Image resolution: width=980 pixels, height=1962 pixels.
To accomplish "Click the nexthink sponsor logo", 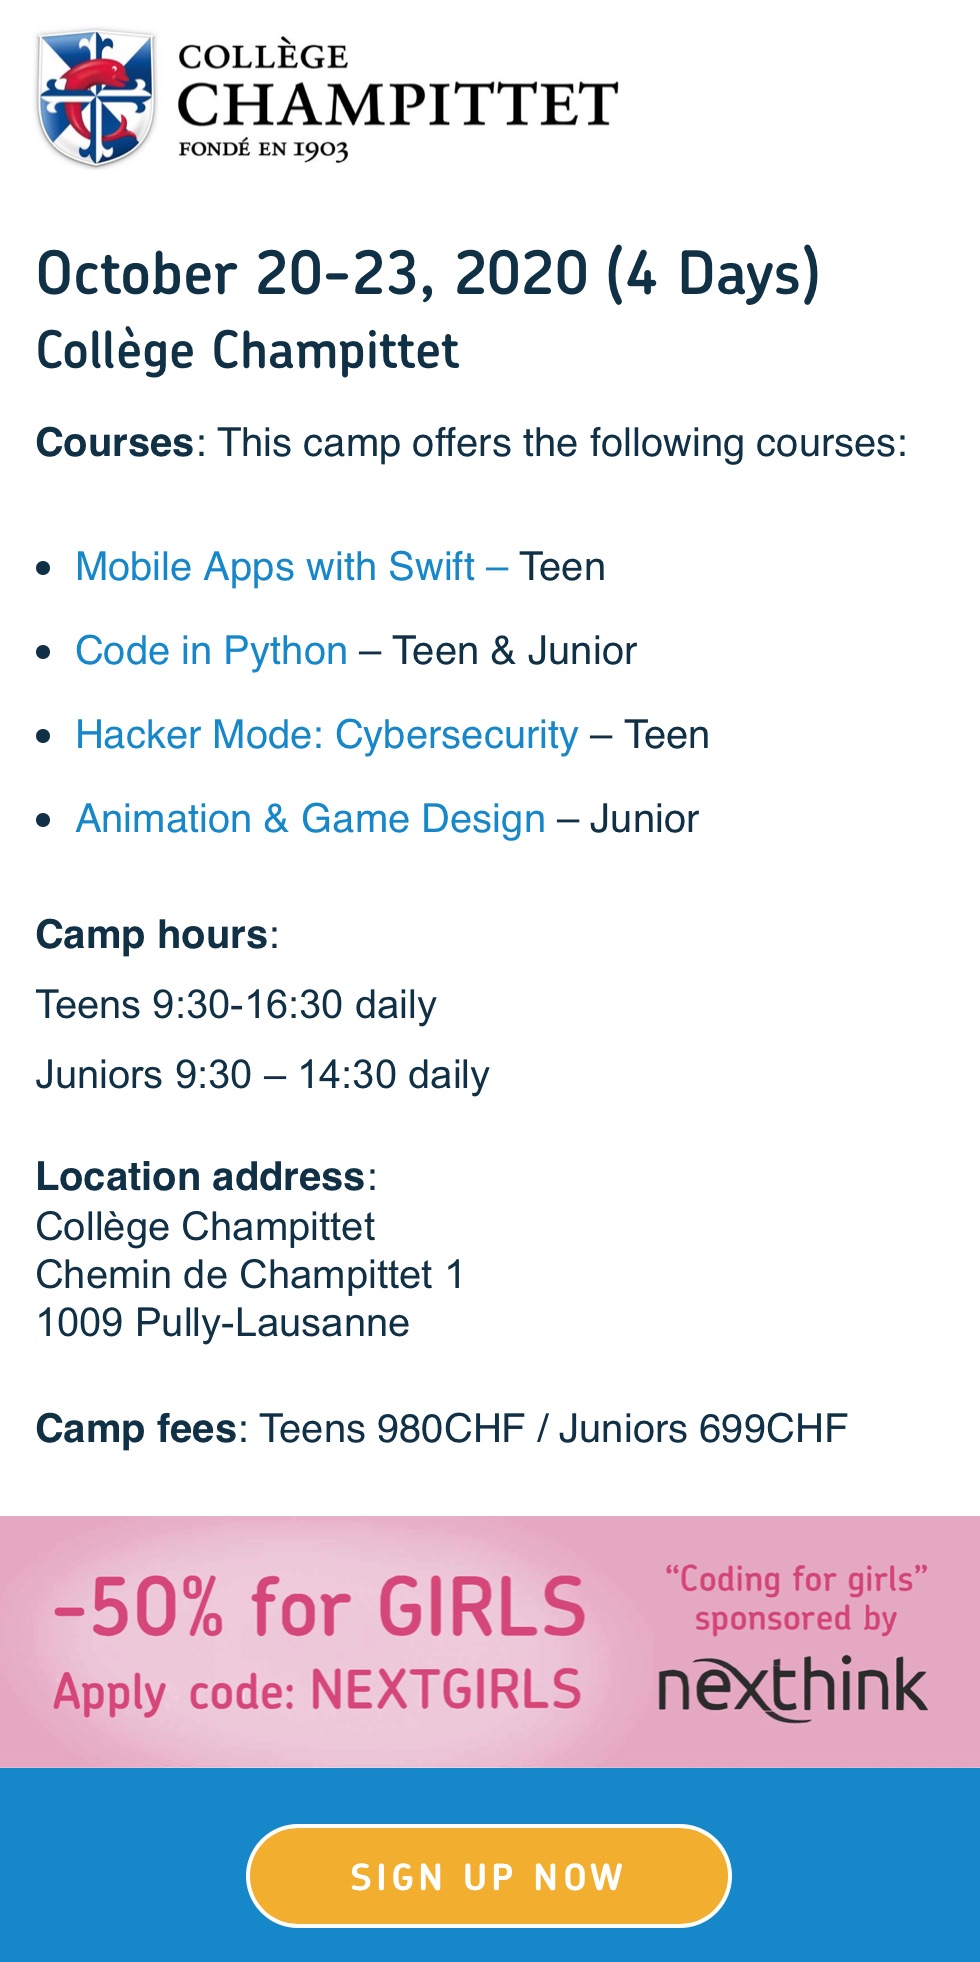I will tap(793, 1687).
